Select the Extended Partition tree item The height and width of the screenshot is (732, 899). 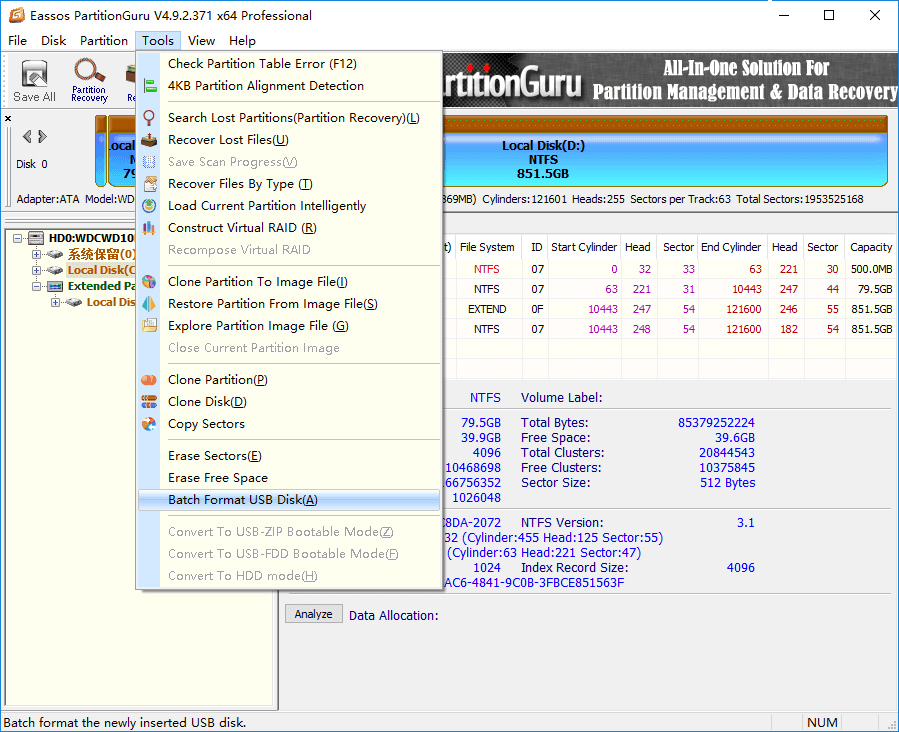(101, 286)
